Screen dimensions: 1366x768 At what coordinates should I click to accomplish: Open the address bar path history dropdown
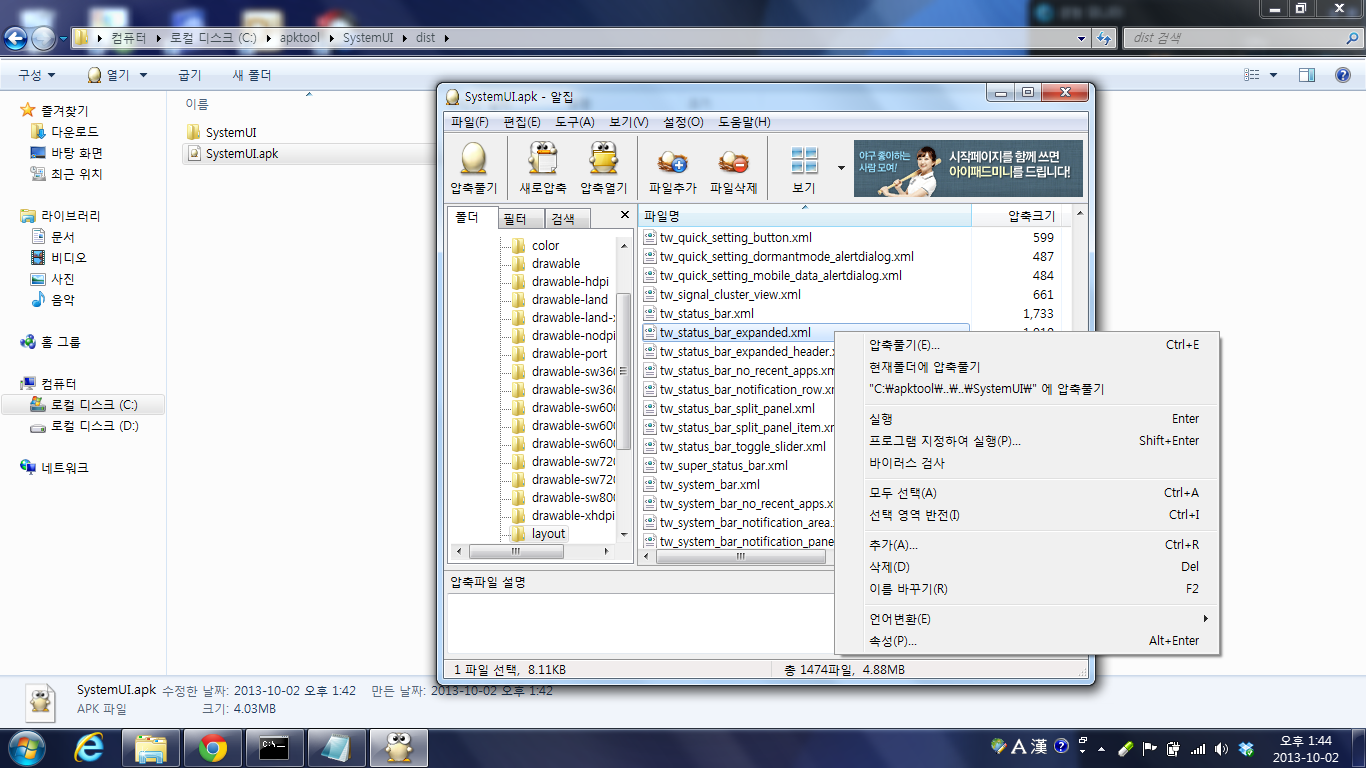coord(1082,38)
